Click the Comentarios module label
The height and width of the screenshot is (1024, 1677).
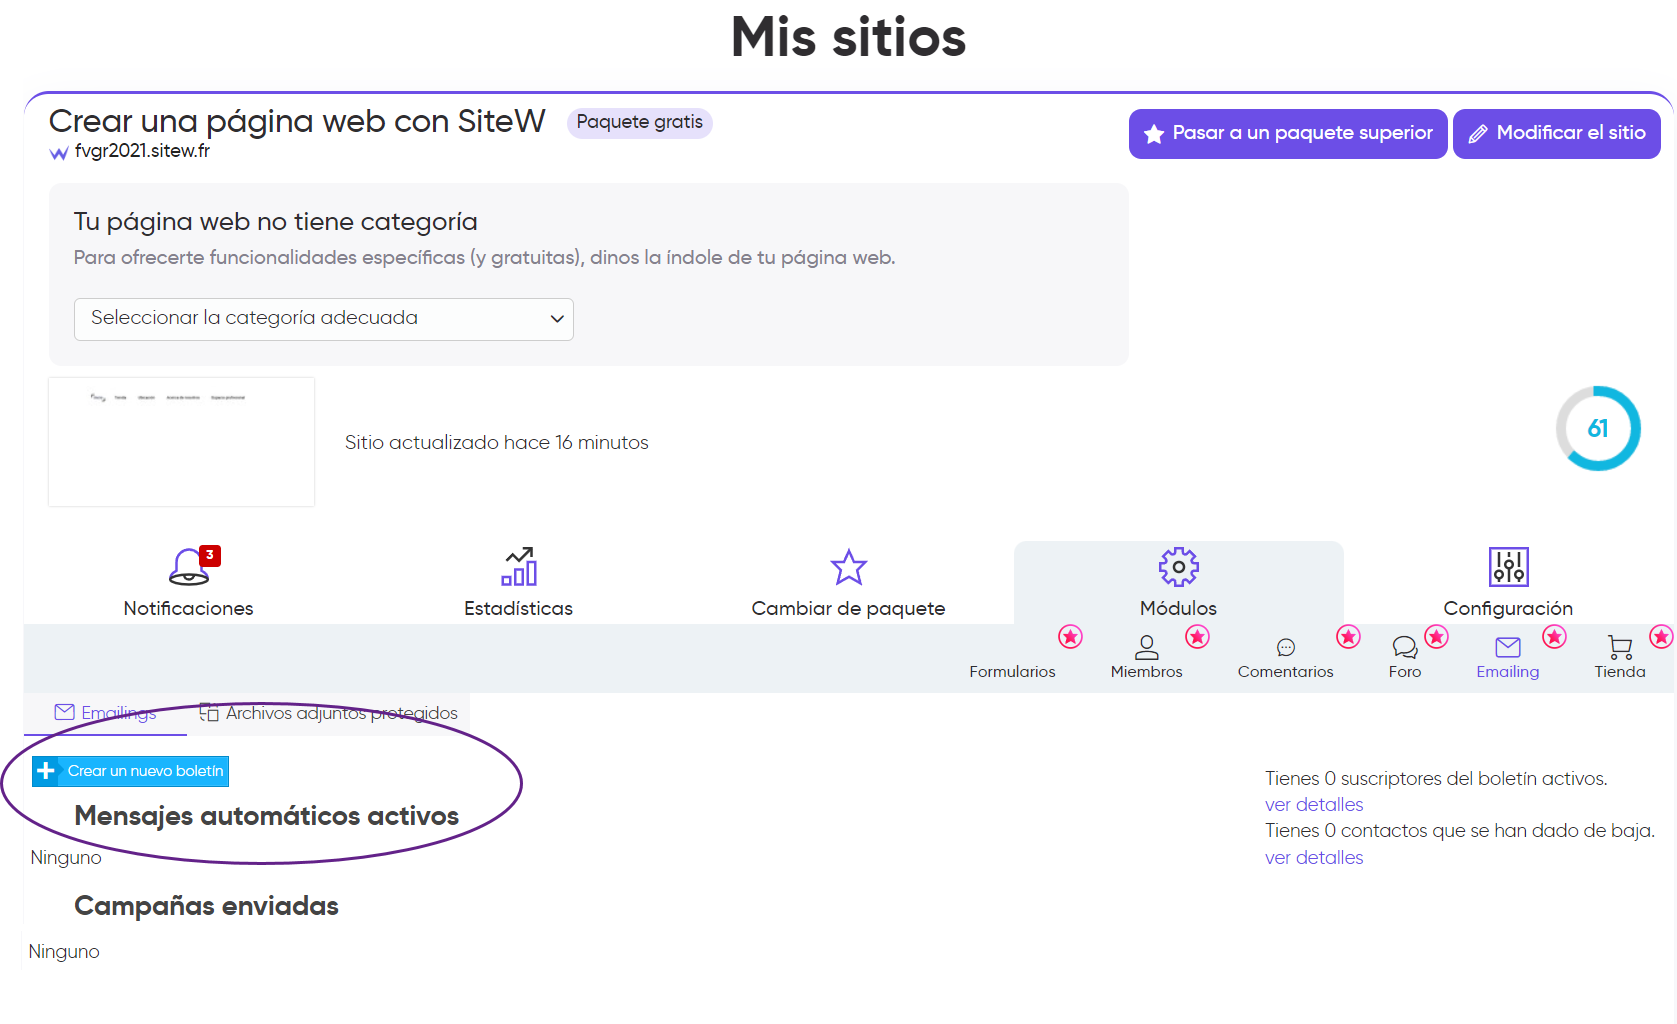pos(1286,671)
